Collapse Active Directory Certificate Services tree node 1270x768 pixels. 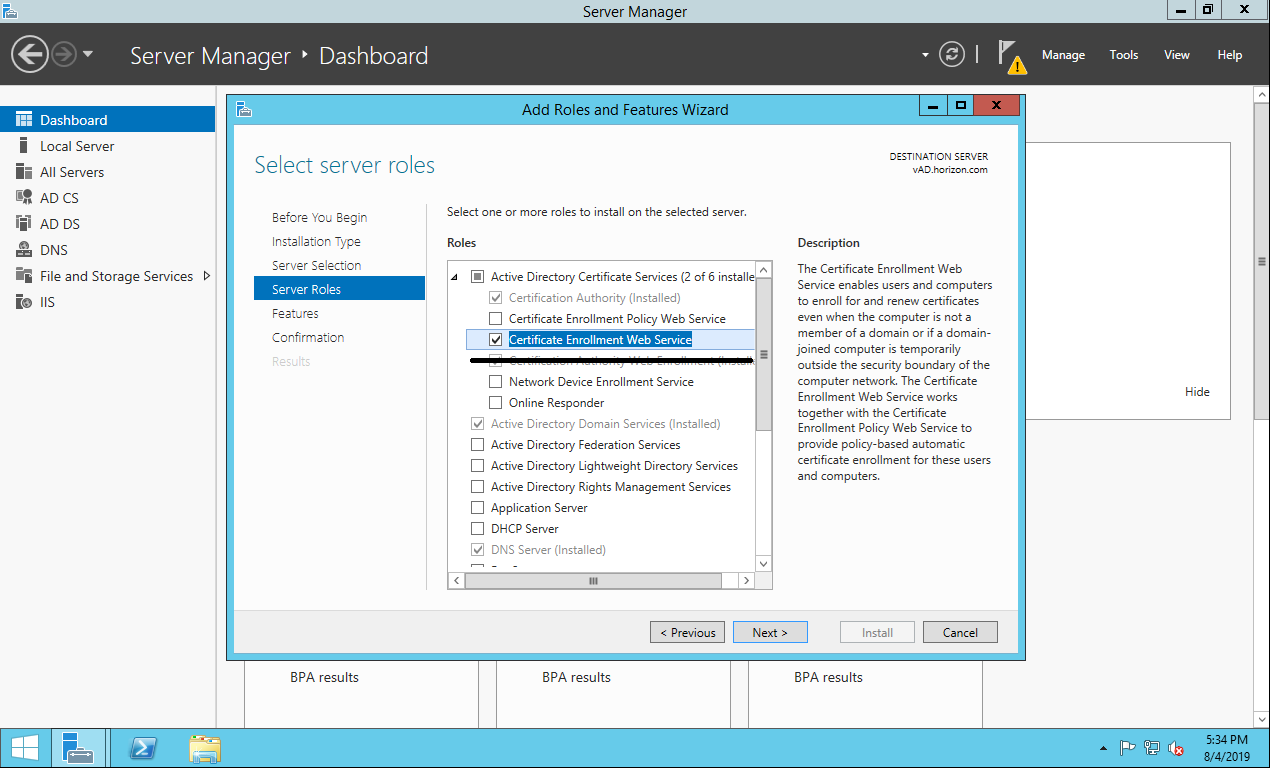coord(455,277)
